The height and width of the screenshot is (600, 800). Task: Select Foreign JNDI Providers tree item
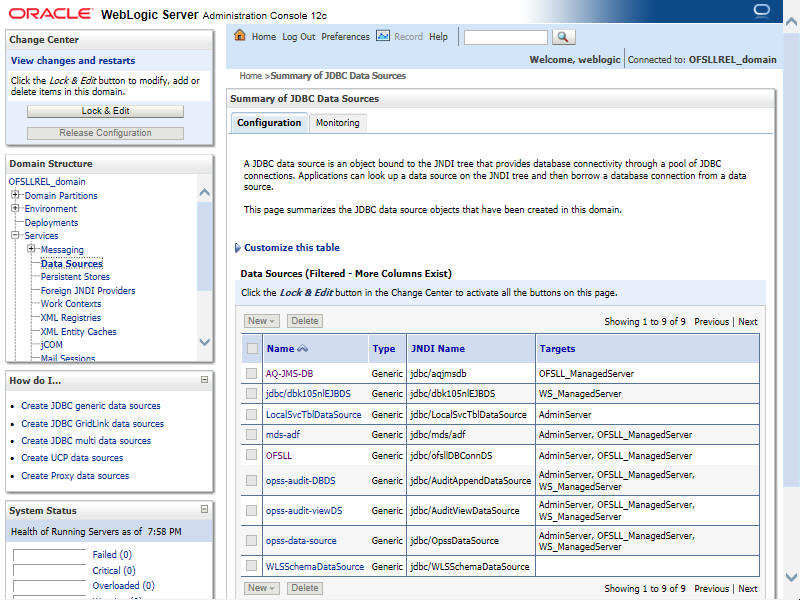(x=88, y=290)
